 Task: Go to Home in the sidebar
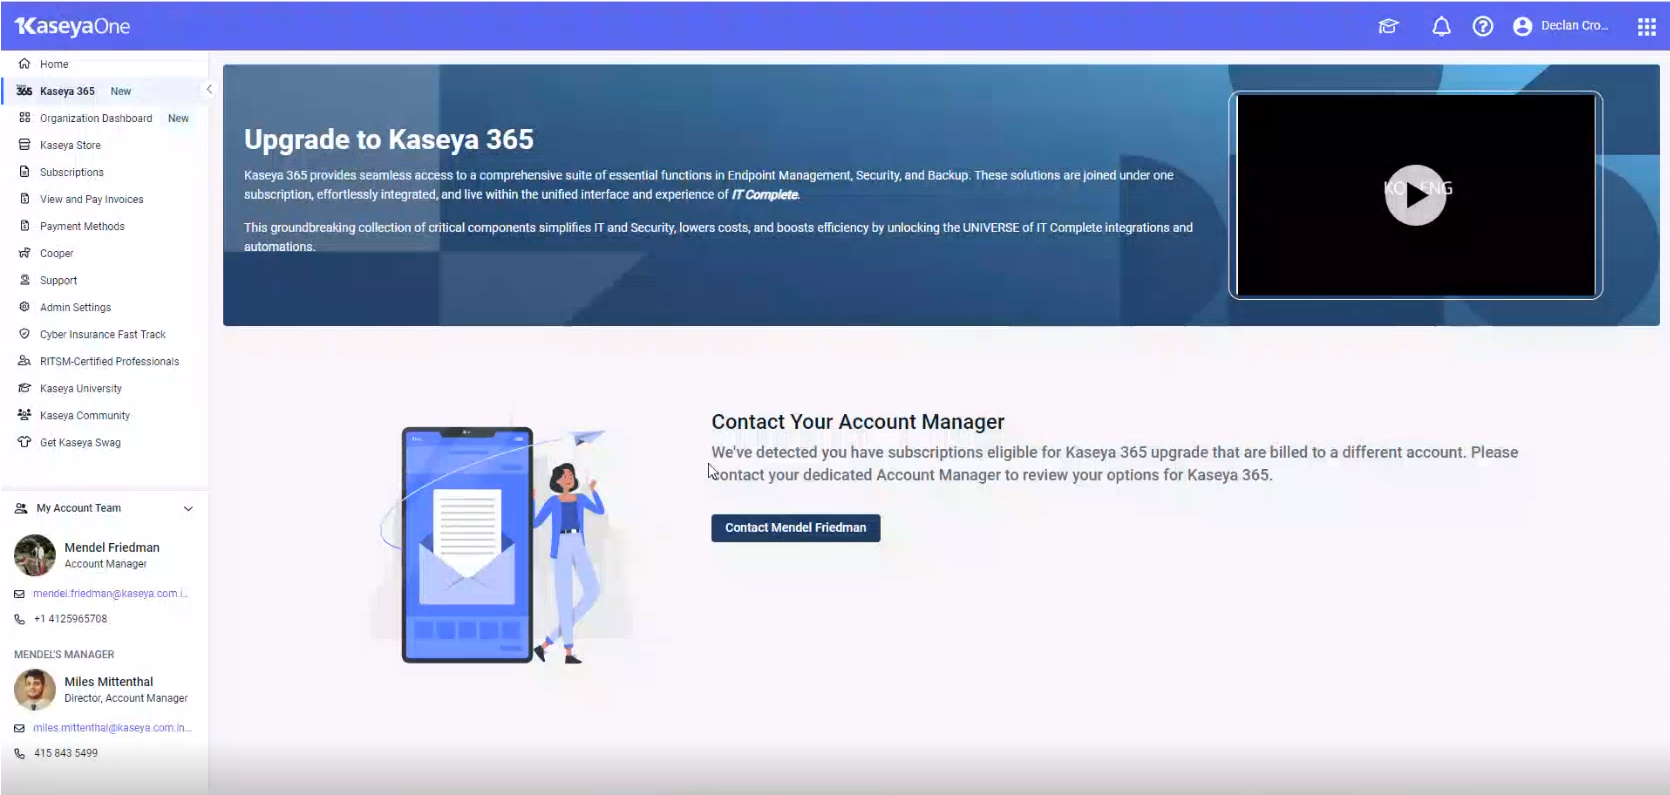(x=54, y=64)
